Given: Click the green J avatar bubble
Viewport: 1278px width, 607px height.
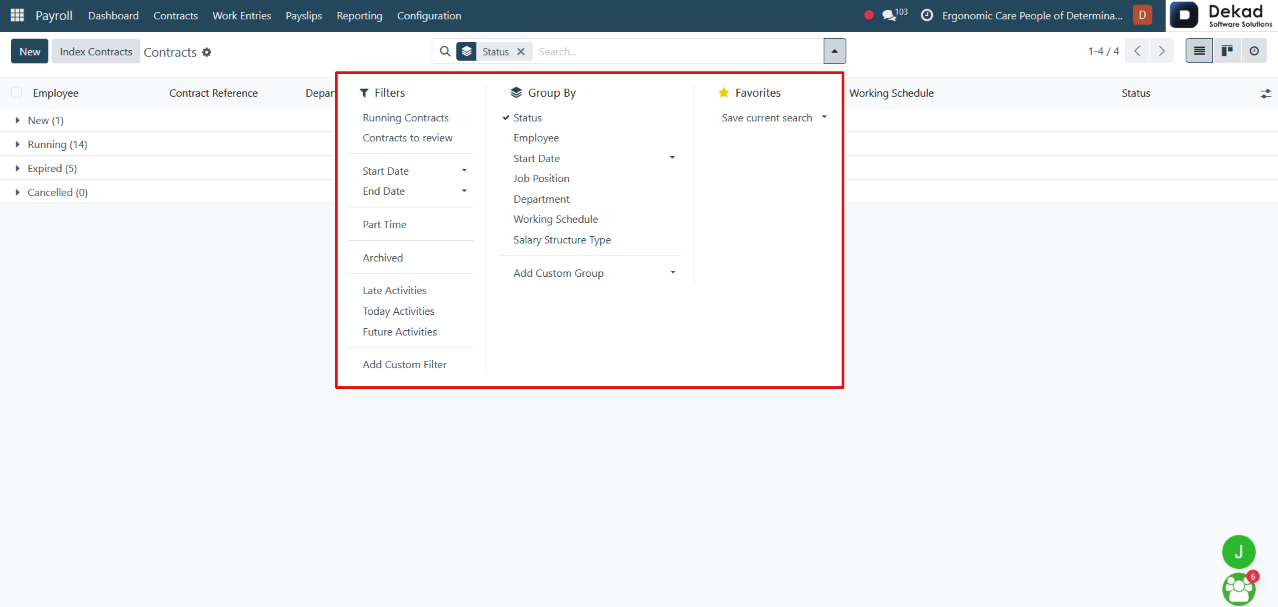Looking at the screenshot, I should tap(1238, 551).
